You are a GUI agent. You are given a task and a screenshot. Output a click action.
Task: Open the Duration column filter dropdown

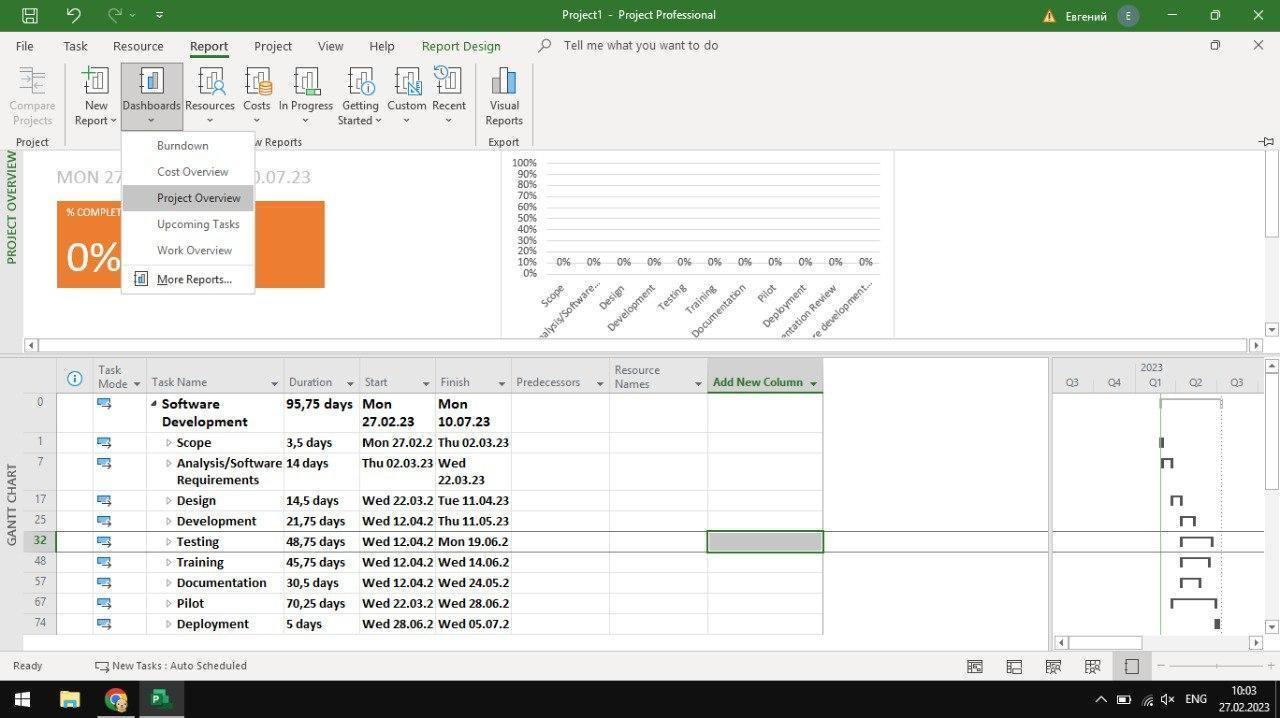[350, 384]
